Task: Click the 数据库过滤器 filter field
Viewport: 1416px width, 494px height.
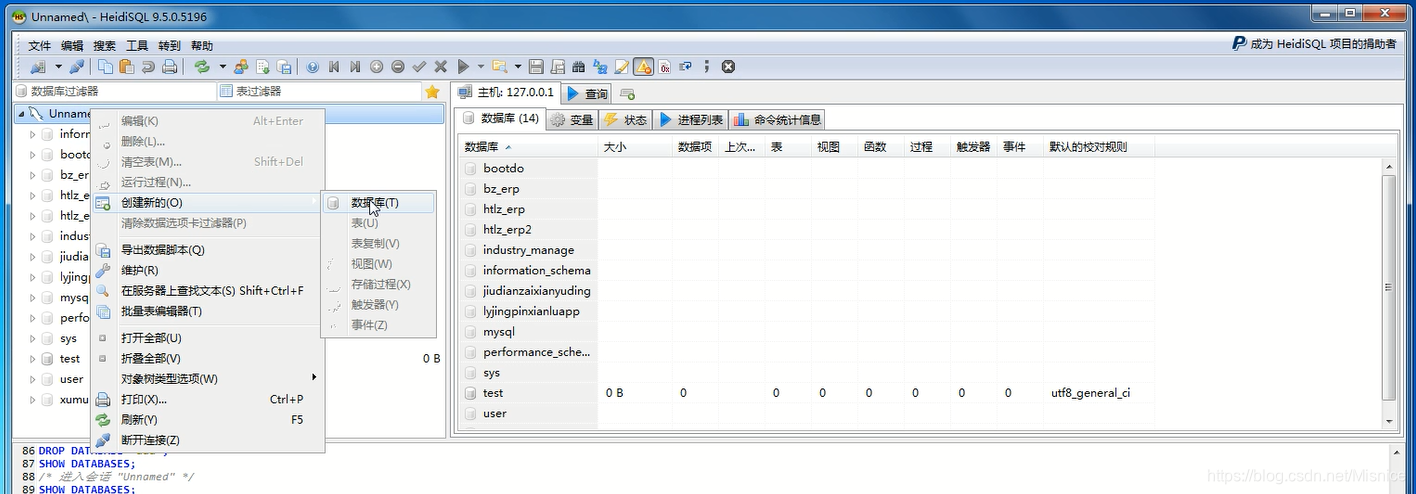Action: 116,91
